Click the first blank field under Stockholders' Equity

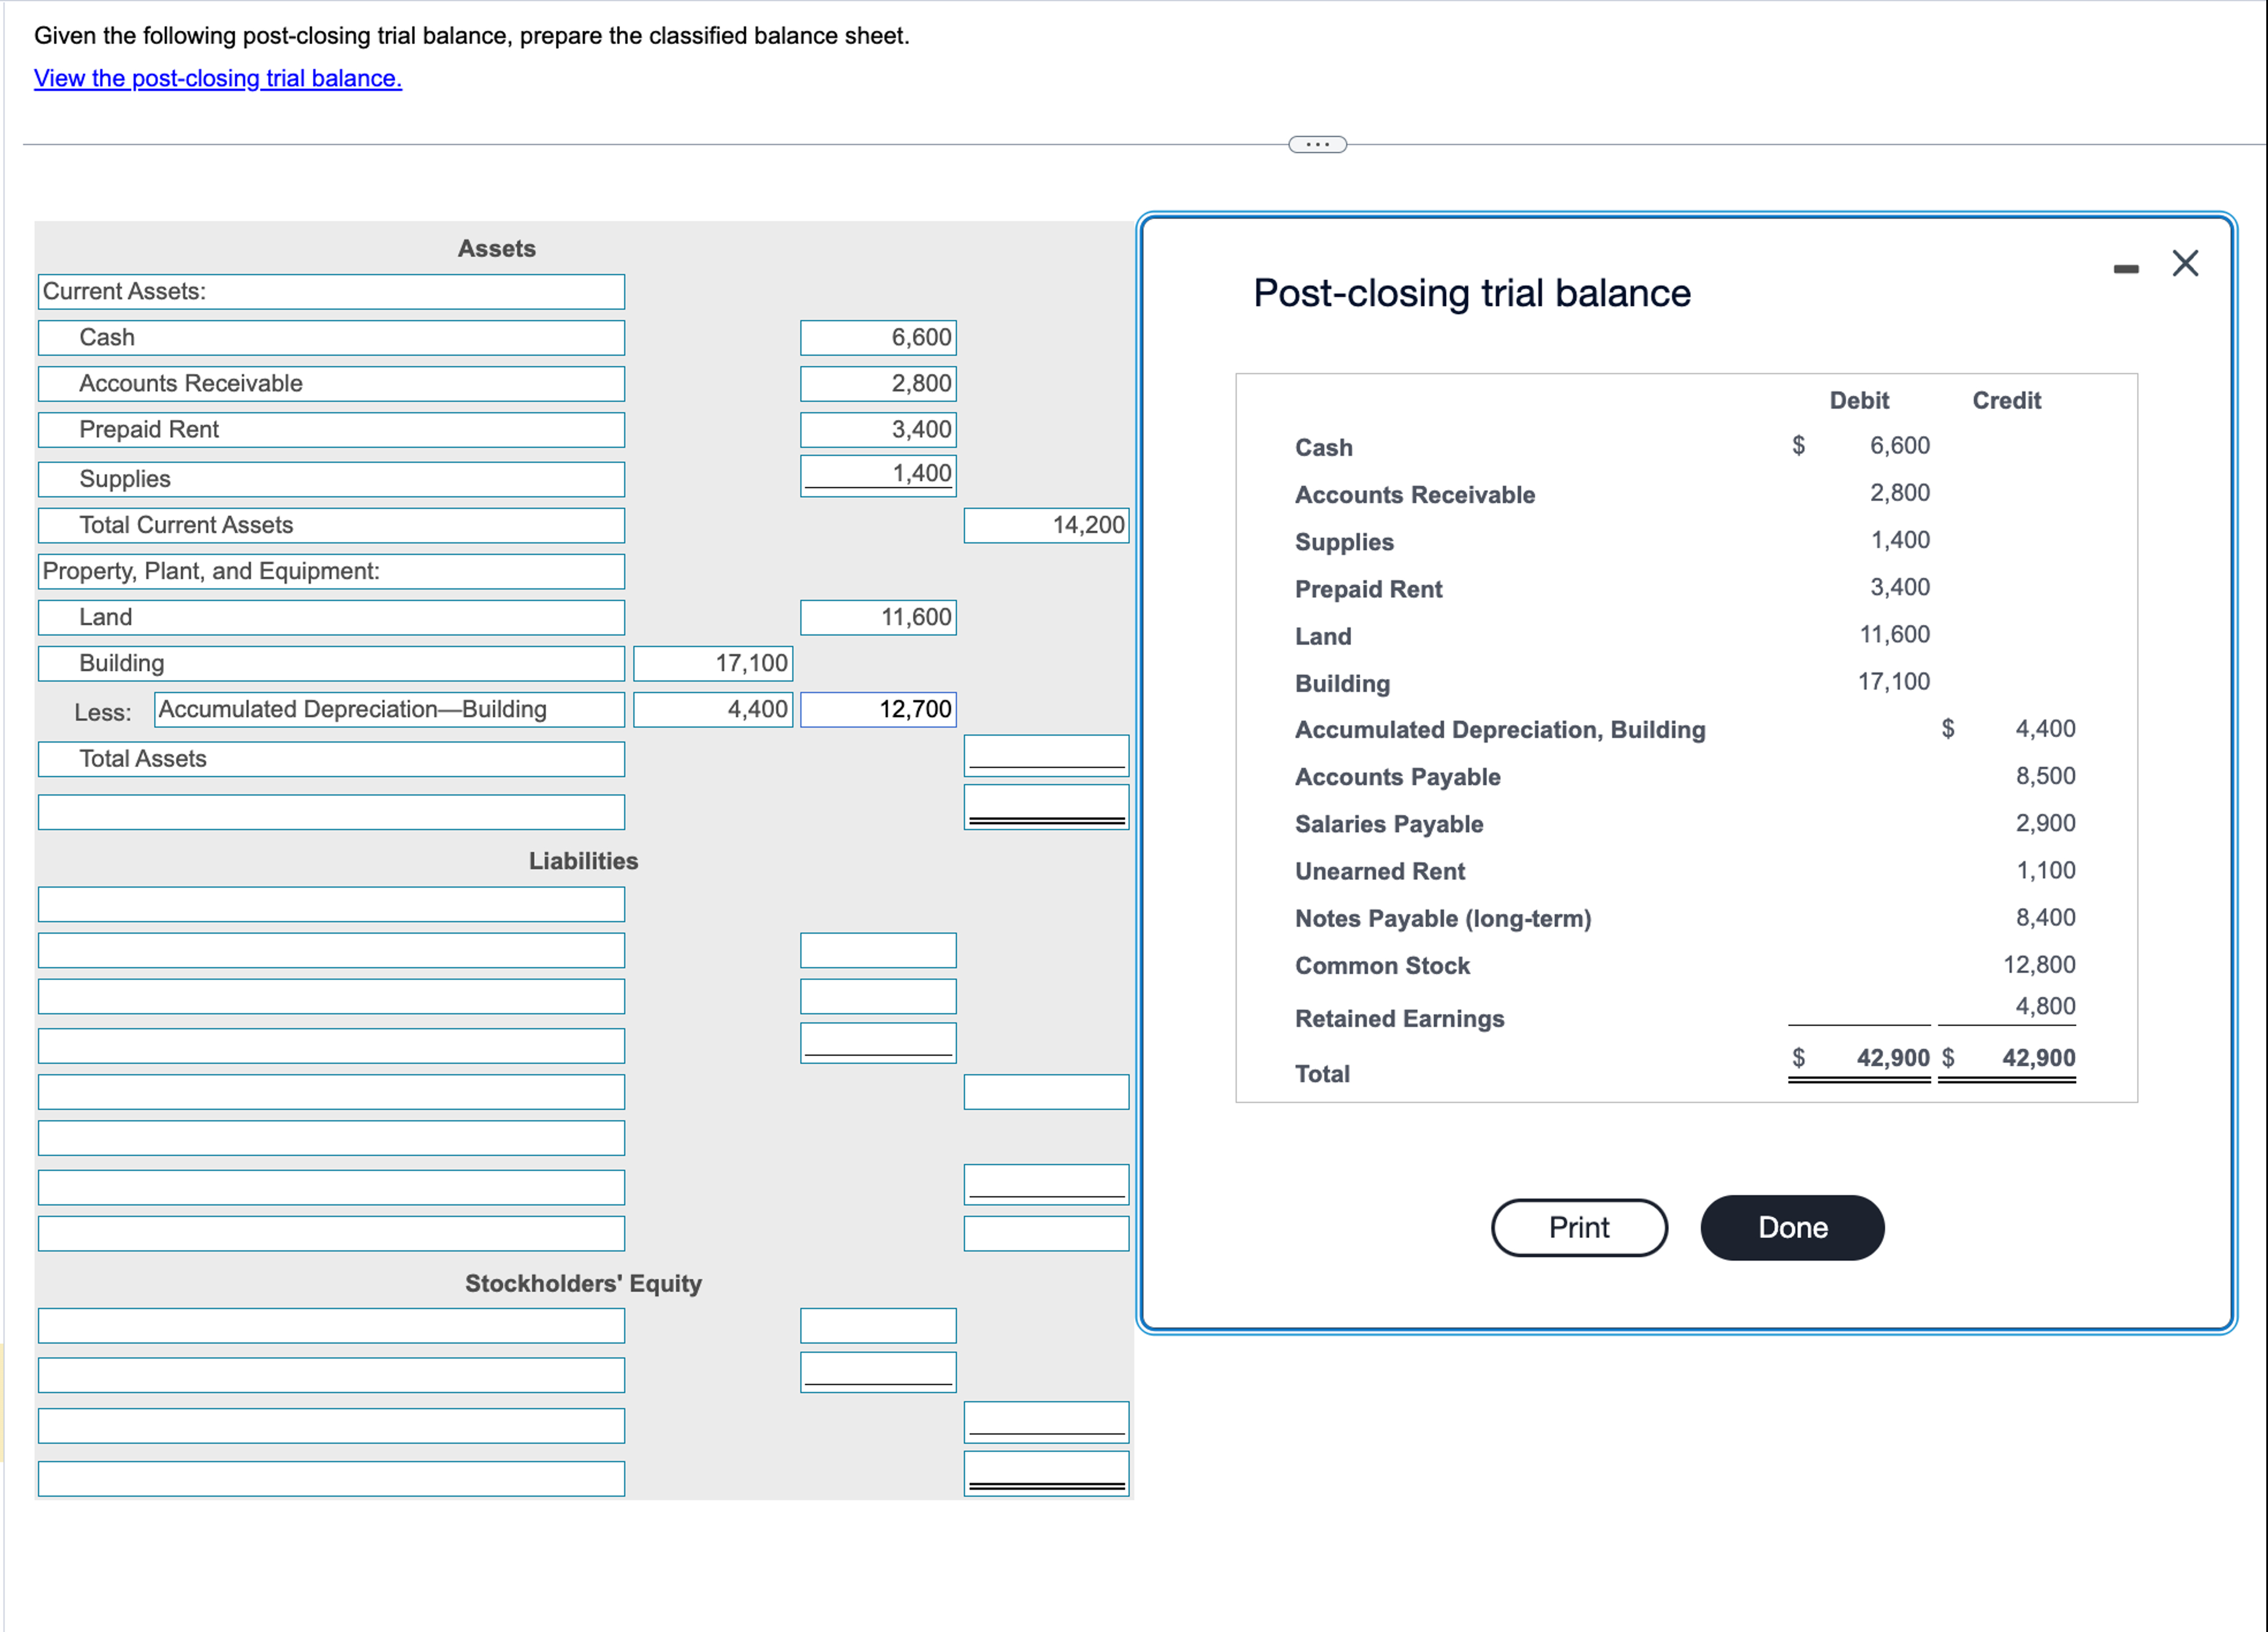click(332, 1326)
